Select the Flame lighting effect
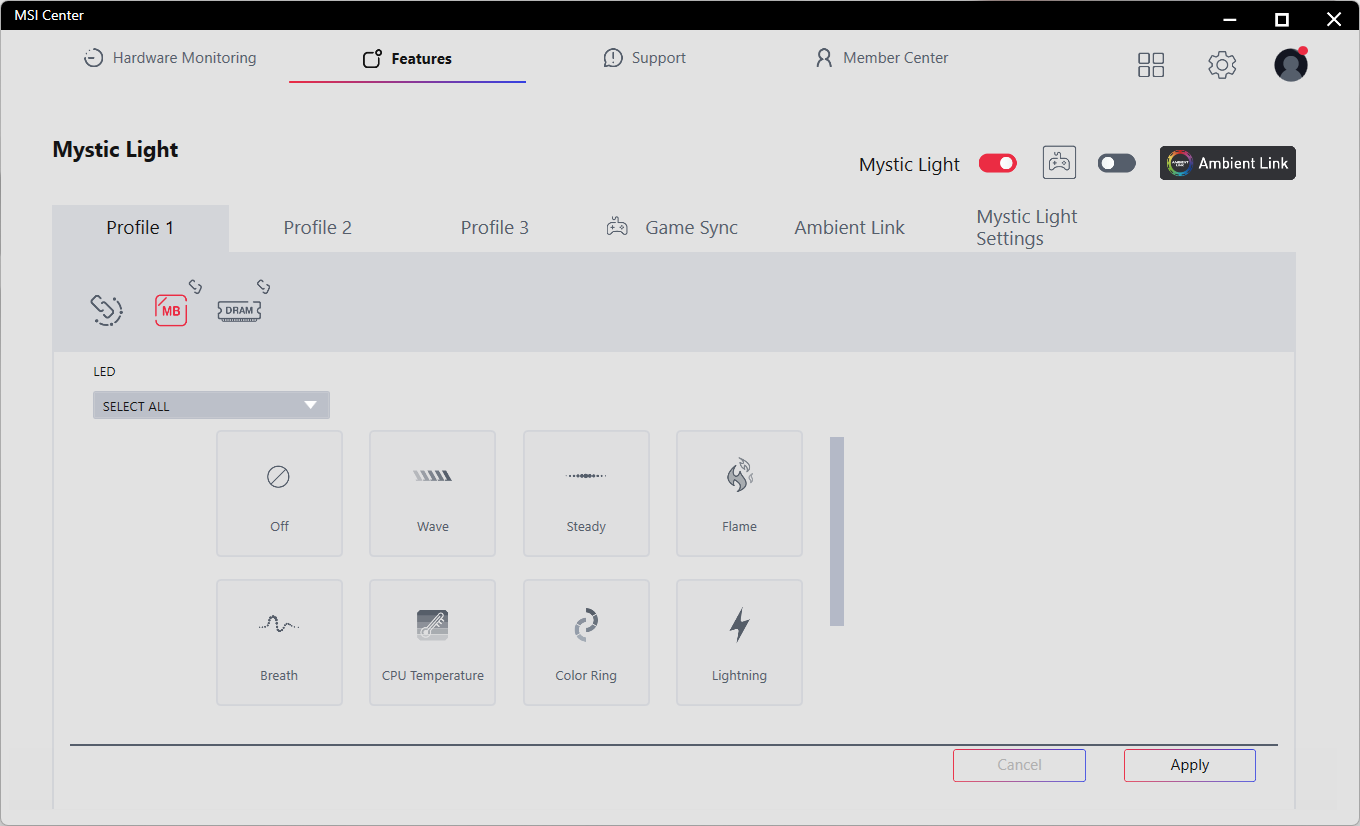The width and height of the screenshot is (1360, 826). click(739, 493)
